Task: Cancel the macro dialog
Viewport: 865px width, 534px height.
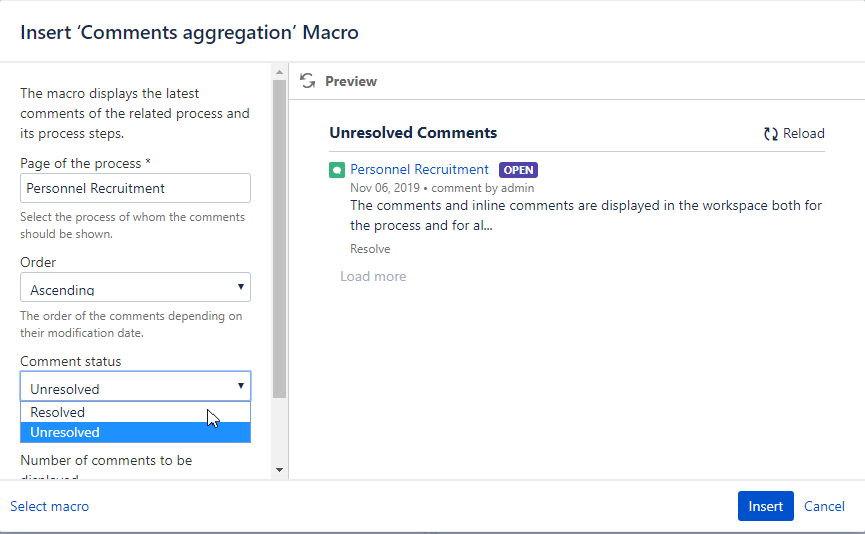Action: (x=824, y=507)
